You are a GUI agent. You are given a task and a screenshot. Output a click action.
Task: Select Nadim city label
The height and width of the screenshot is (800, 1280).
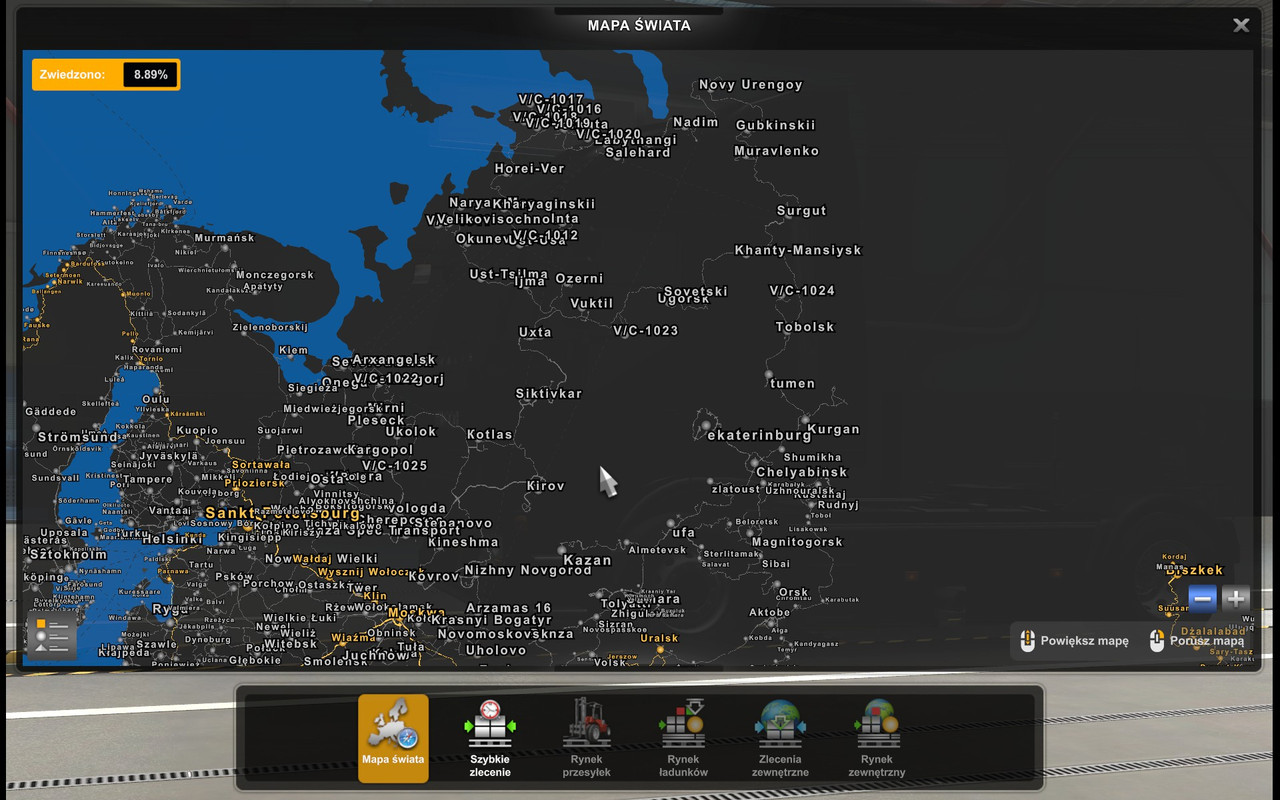[x=696, y=122]
